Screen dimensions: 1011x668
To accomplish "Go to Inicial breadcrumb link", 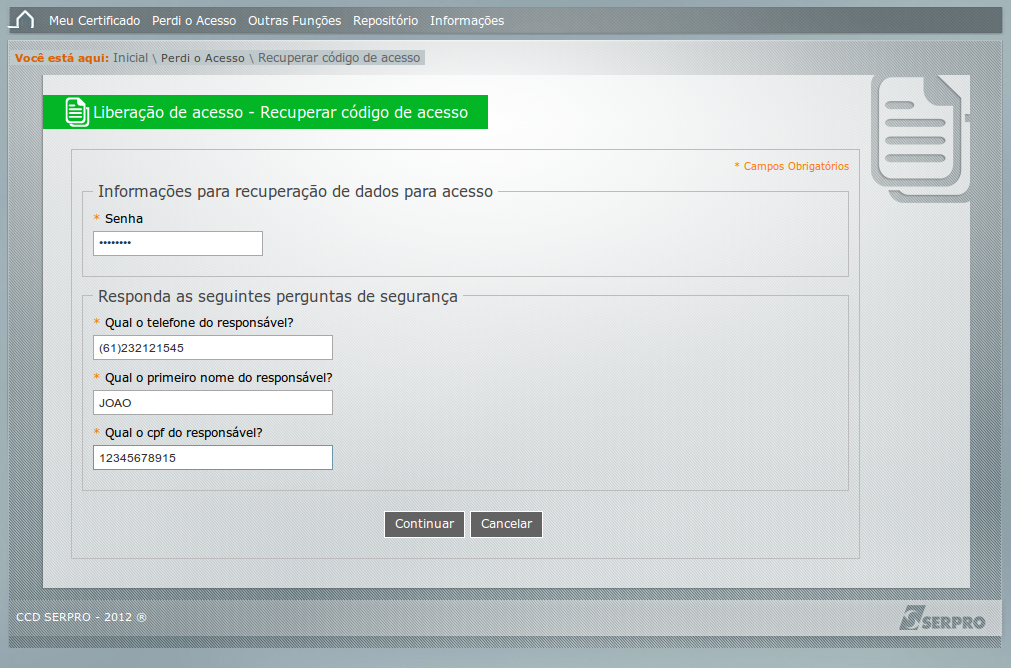I will click(130, 58).
